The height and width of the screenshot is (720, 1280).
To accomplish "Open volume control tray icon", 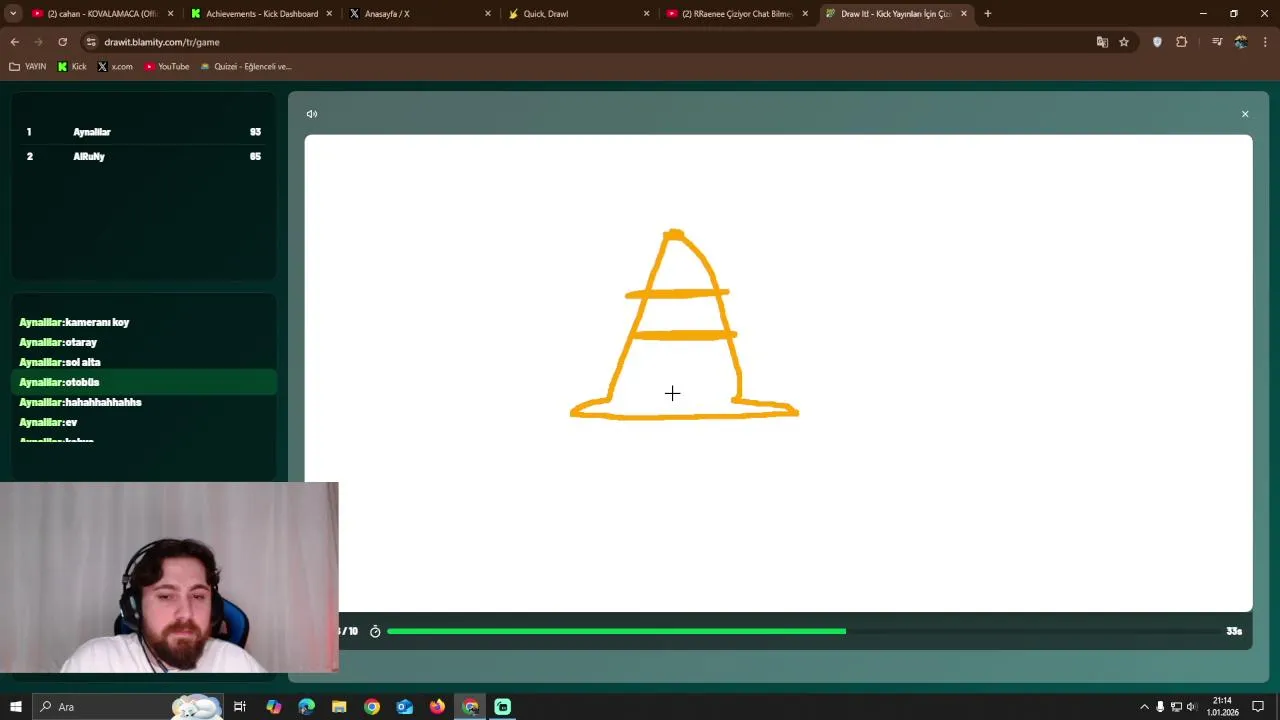I will tap(1192, 707).
